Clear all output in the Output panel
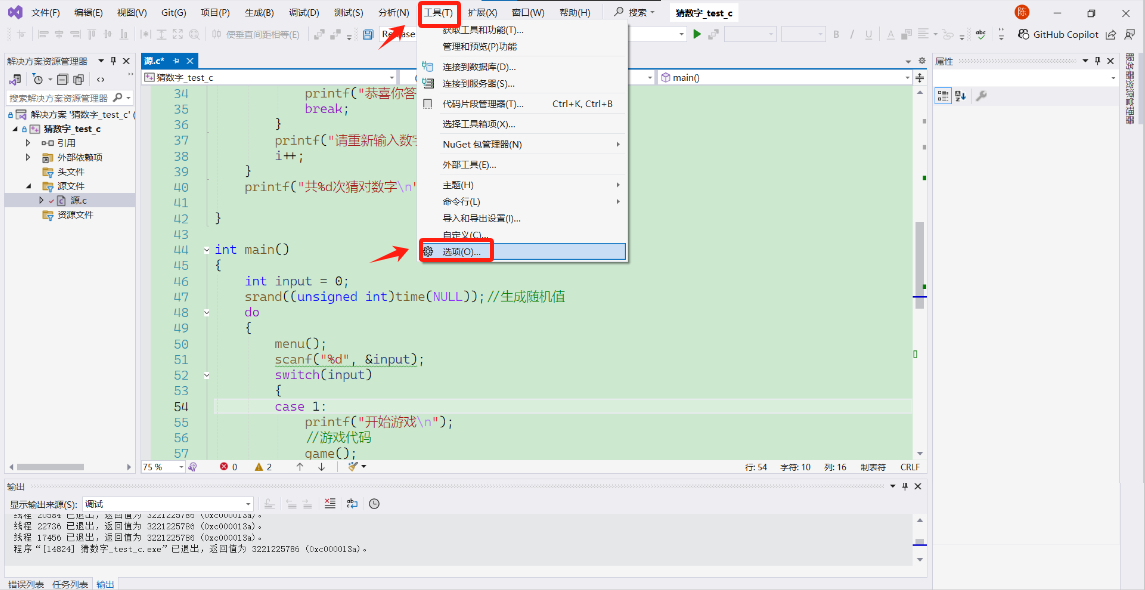The width and height of the screenshot is (1145, 590). click(x=329, y=504)
